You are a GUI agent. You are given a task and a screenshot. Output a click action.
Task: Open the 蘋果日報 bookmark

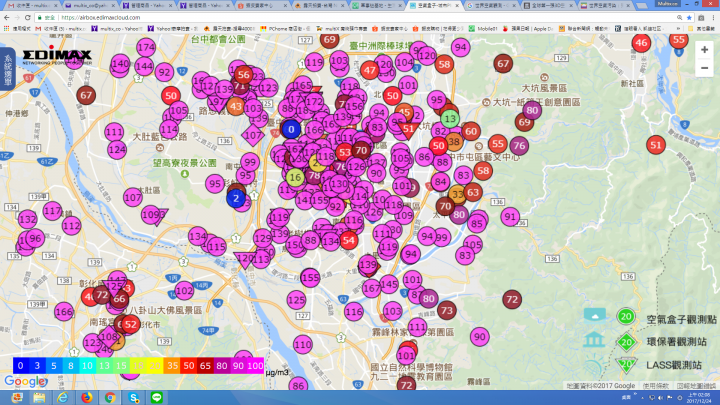[528, 28]
